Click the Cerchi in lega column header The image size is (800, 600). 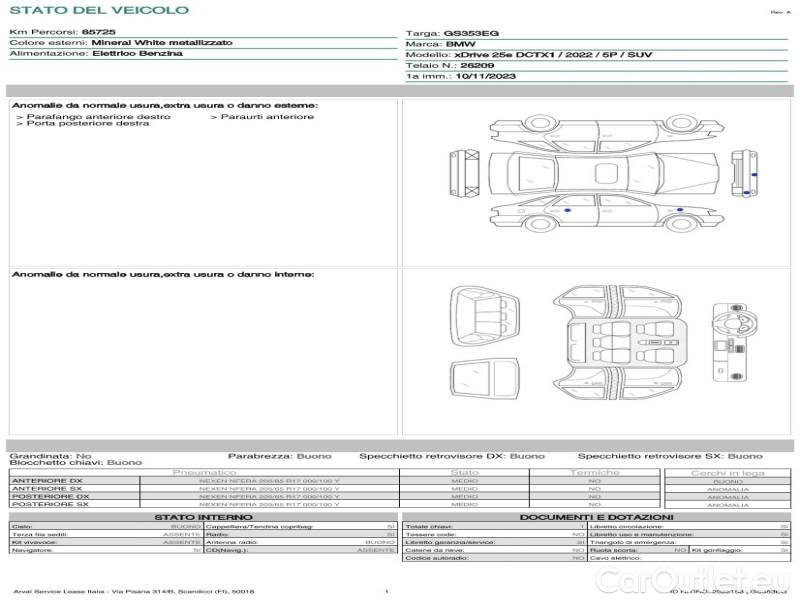(x=727, y=472)
